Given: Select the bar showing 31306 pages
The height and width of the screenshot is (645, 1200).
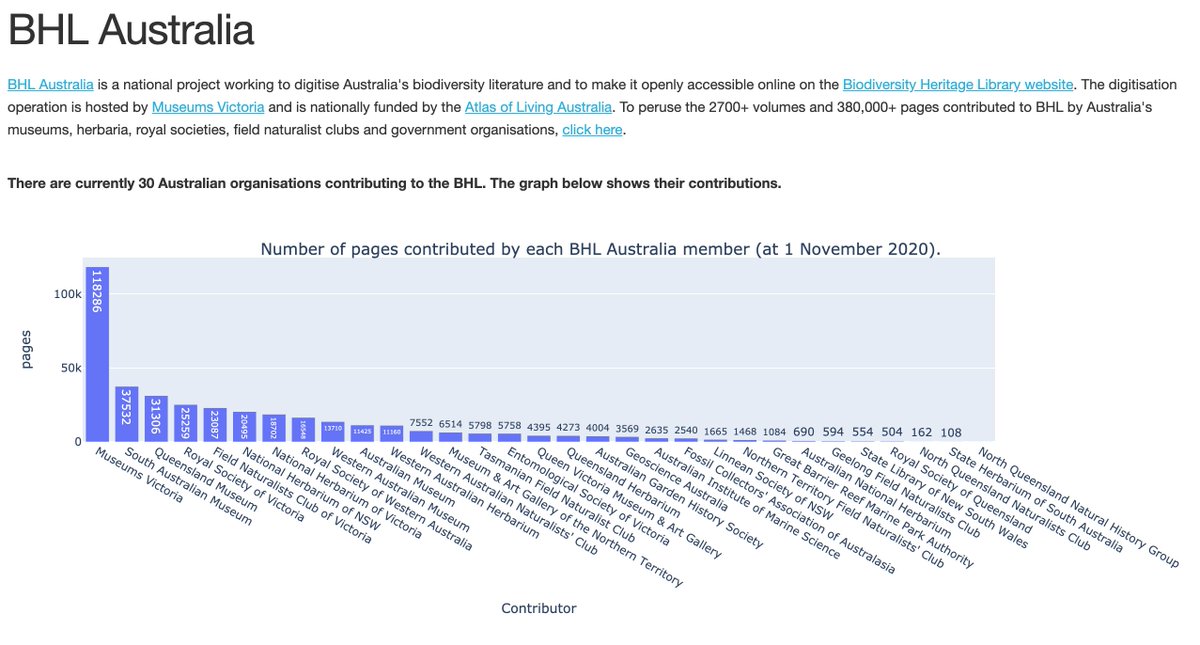Looking at the screenshot, I should point(156,418).
